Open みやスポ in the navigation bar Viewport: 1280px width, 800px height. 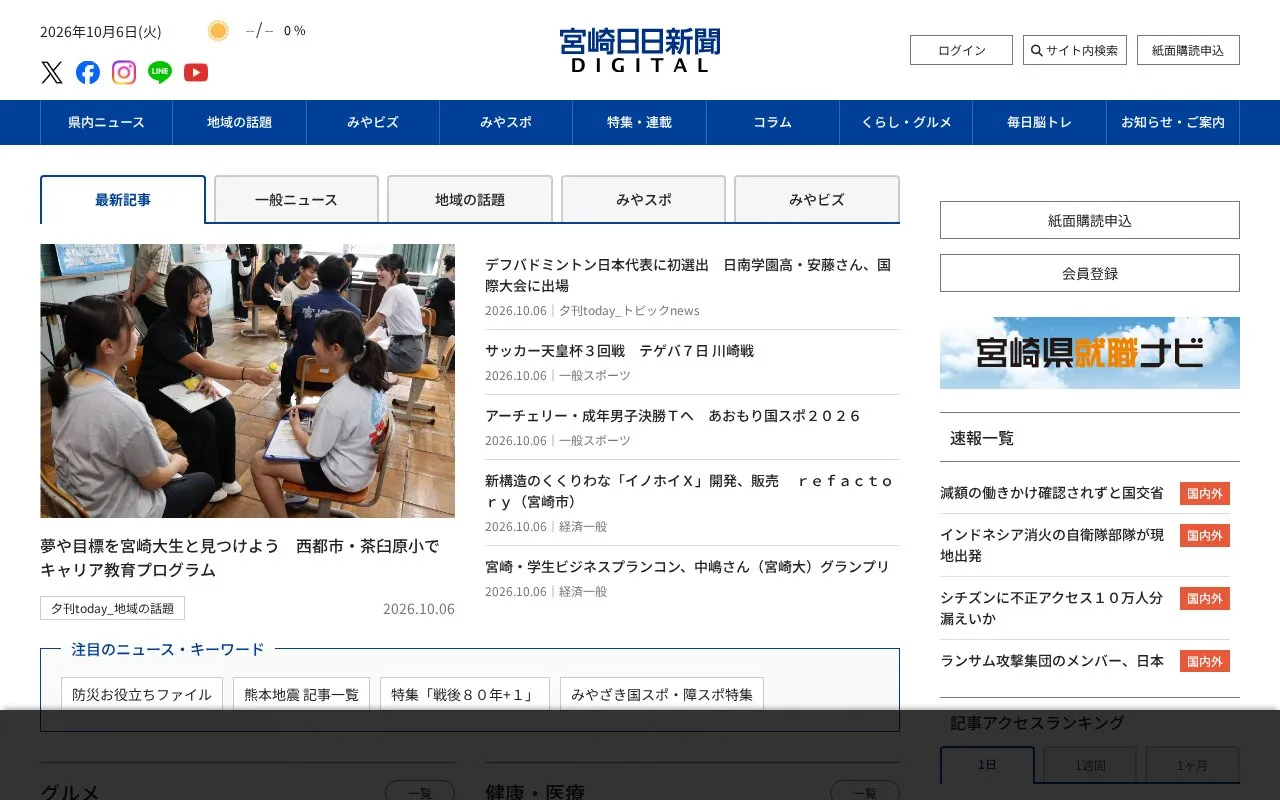coord(506,122)
